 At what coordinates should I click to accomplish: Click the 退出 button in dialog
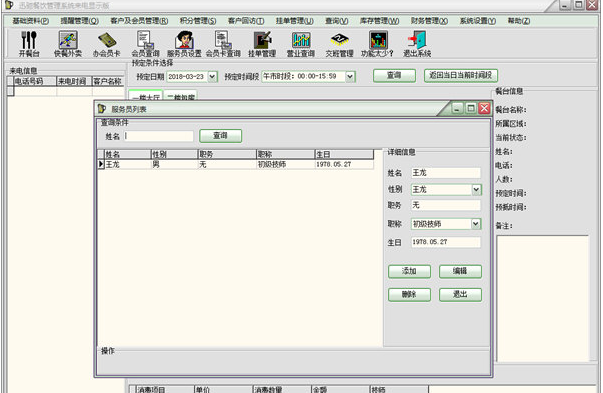point(460,295)
